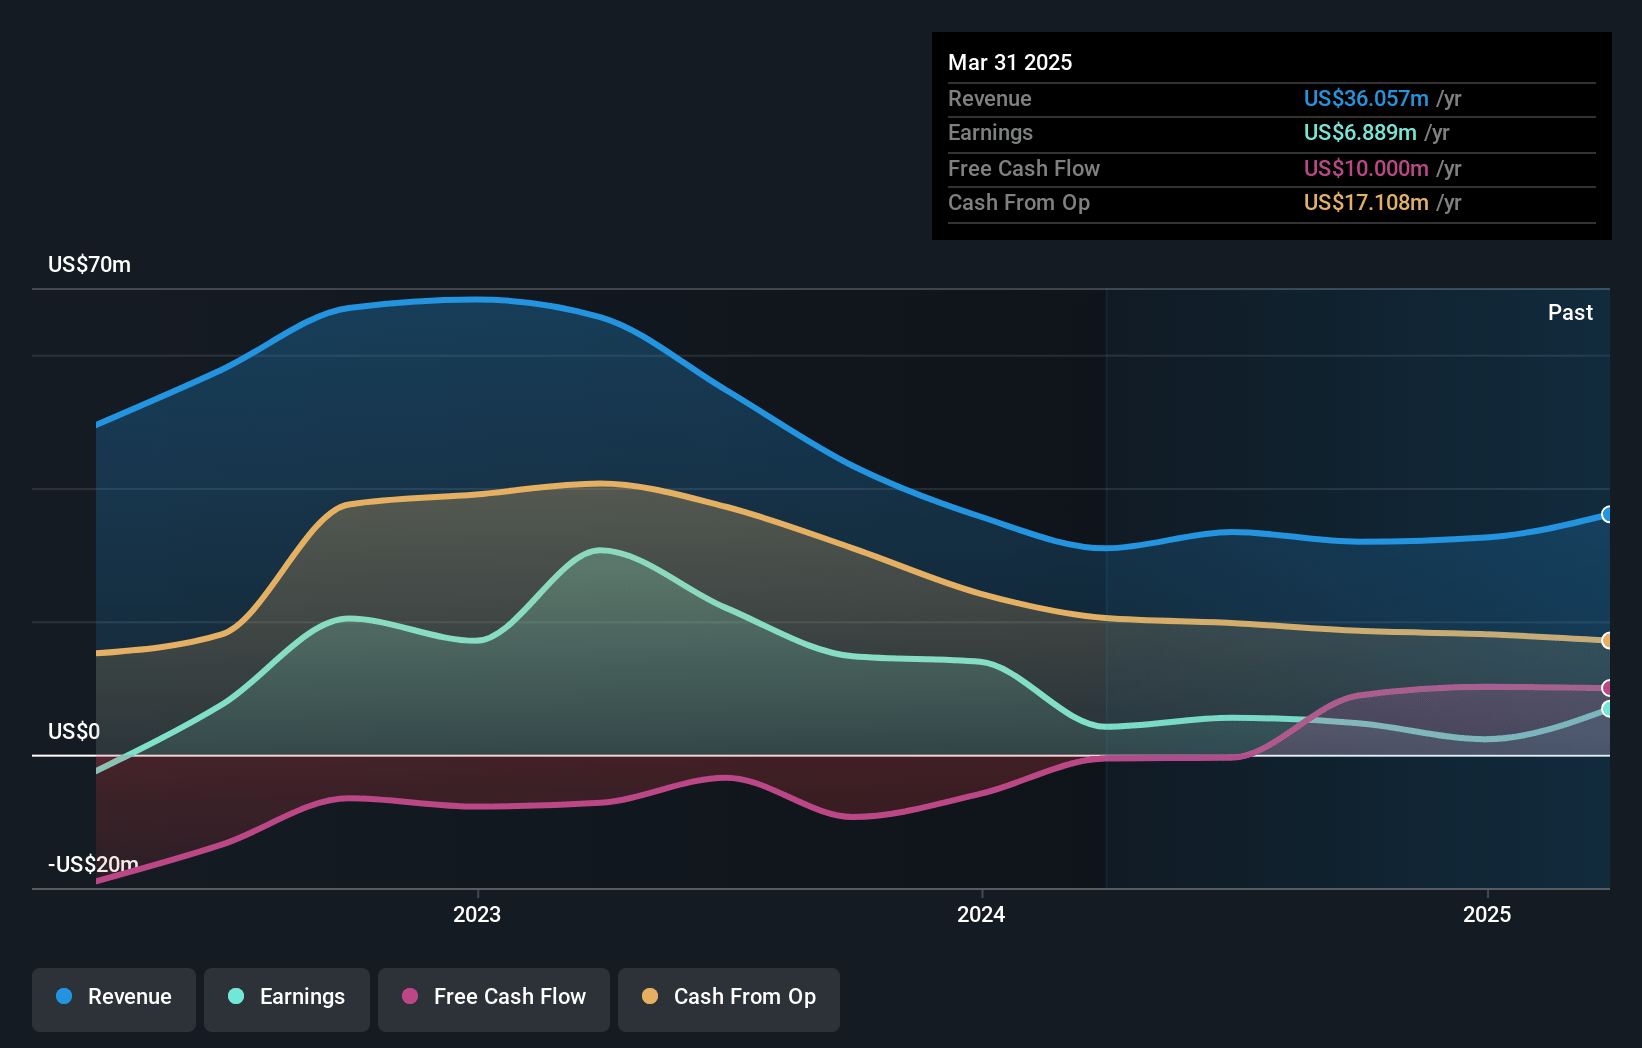Click the Free Cash Flow tooltip label

[1024, 168]
